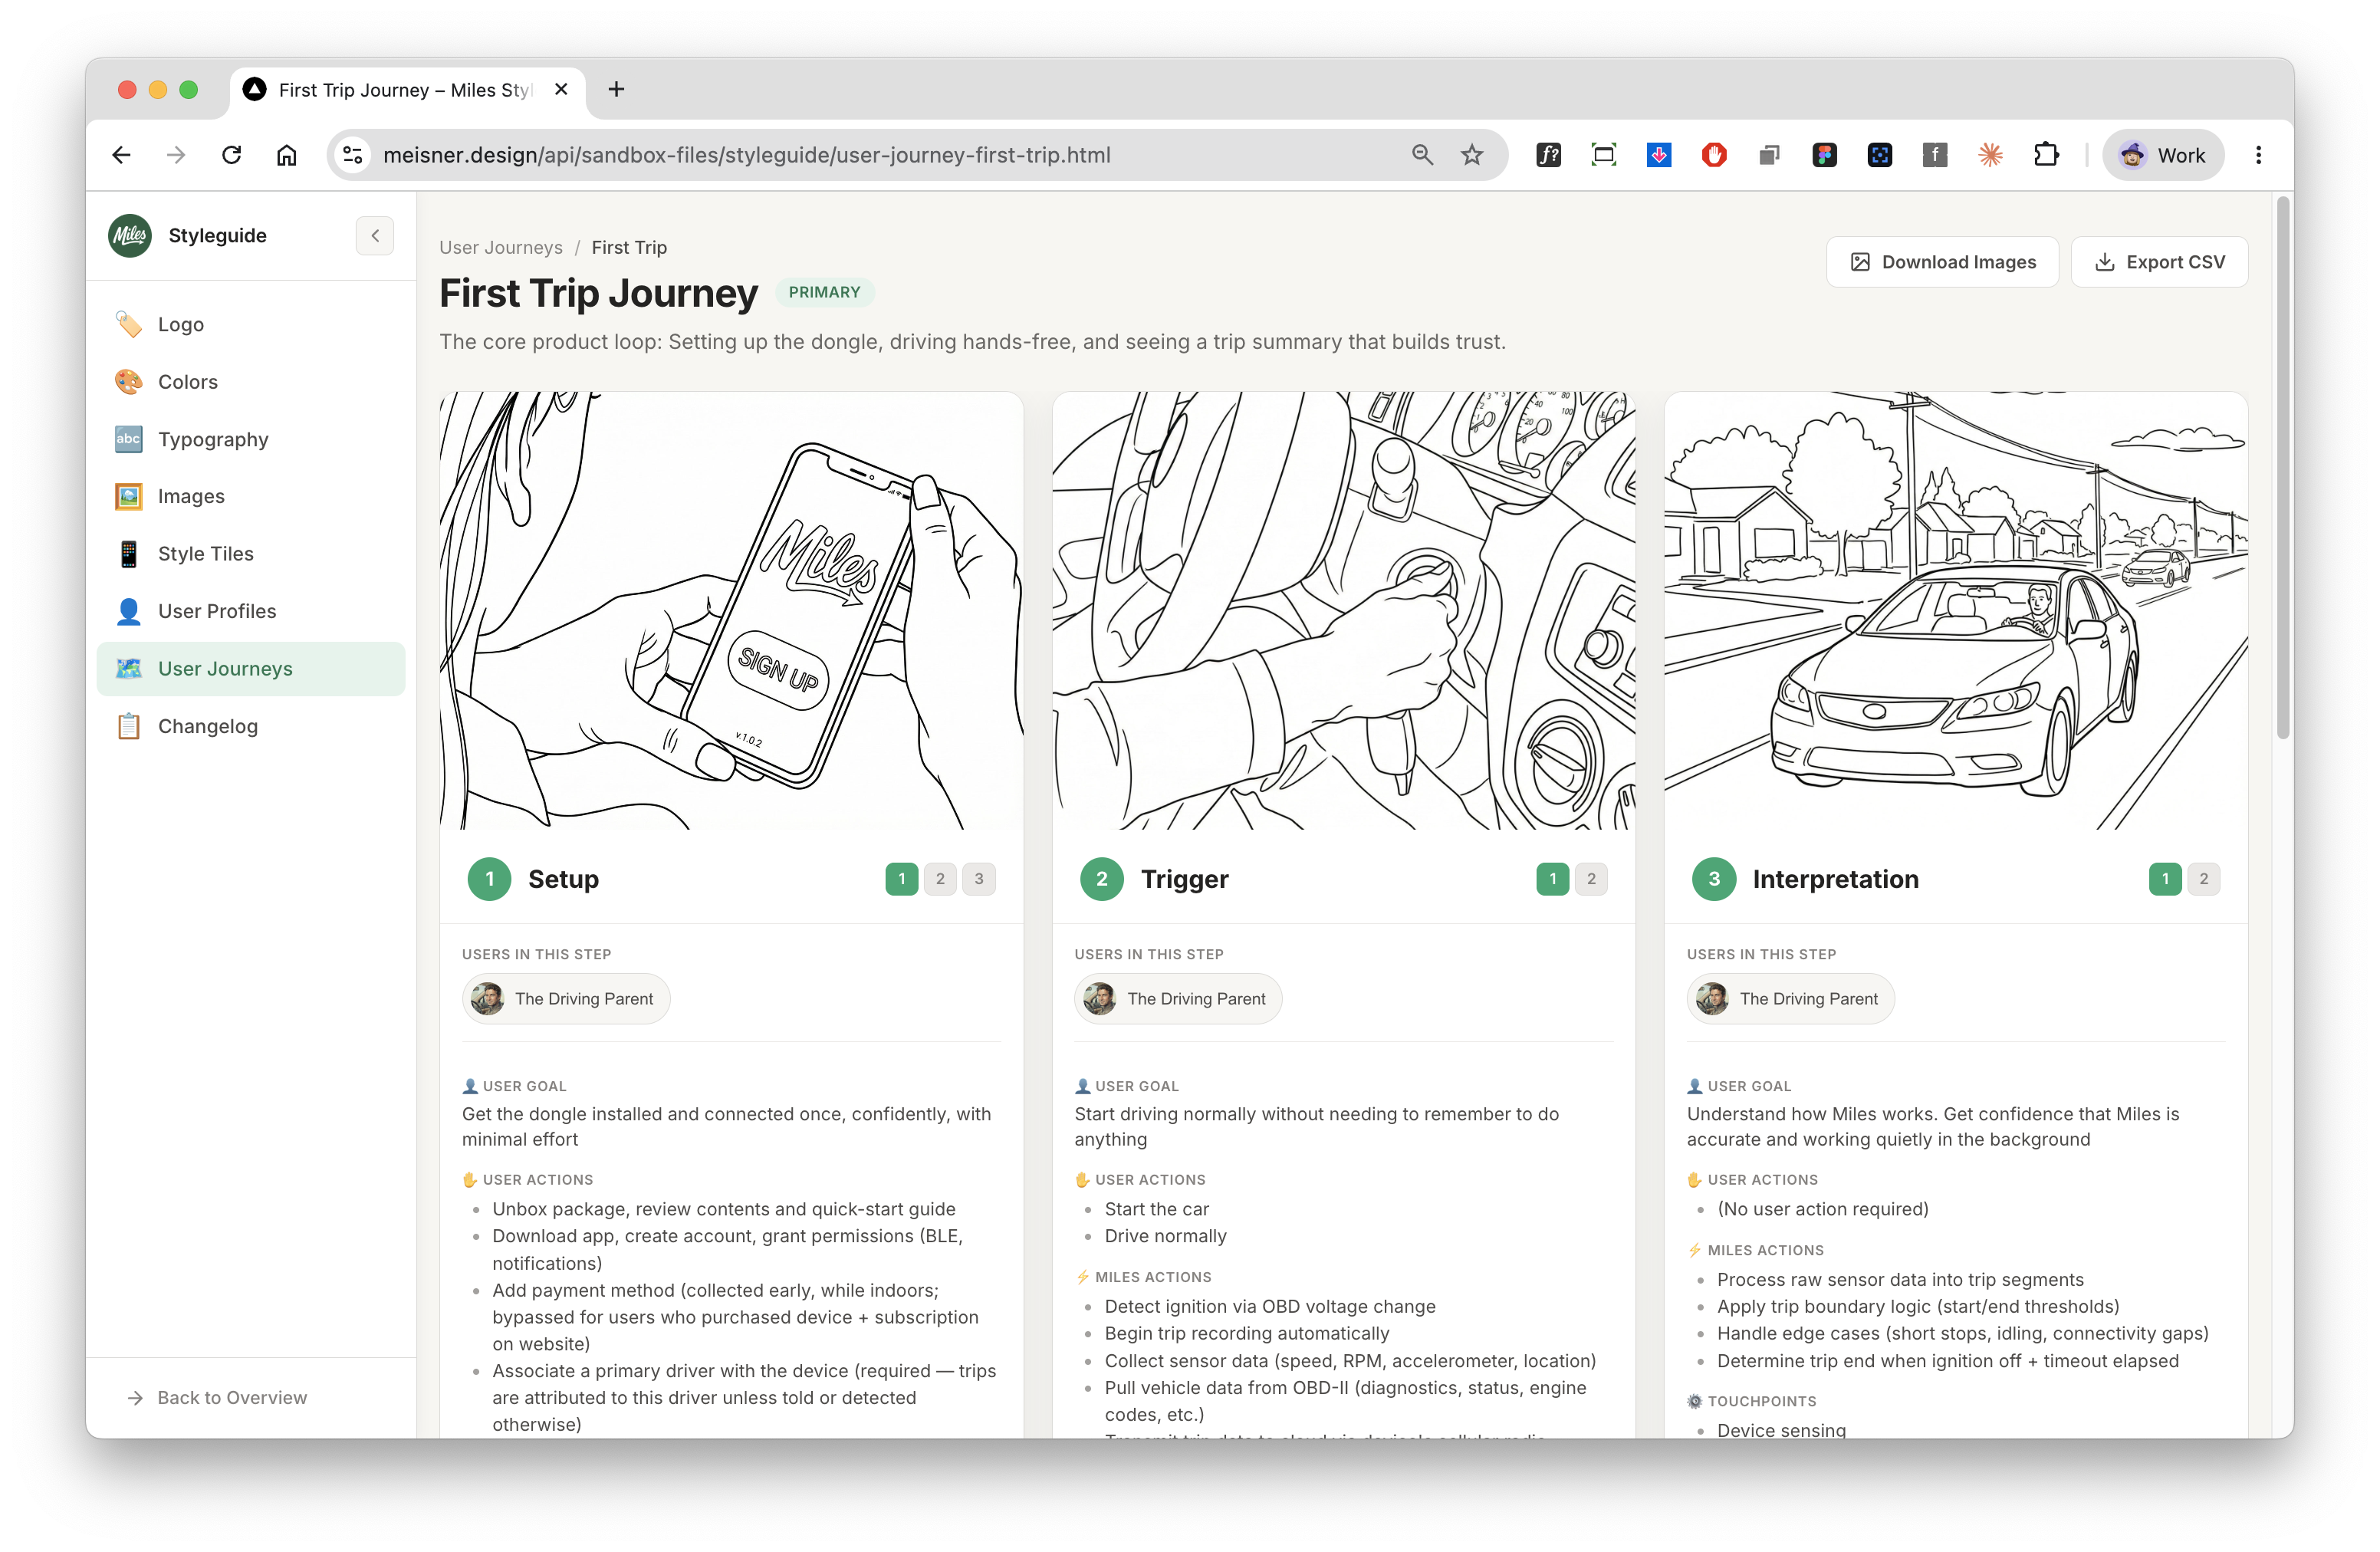Click the First Trip Journey heading
Viewport: 2380px width, 1552px height.
(599, 293)
